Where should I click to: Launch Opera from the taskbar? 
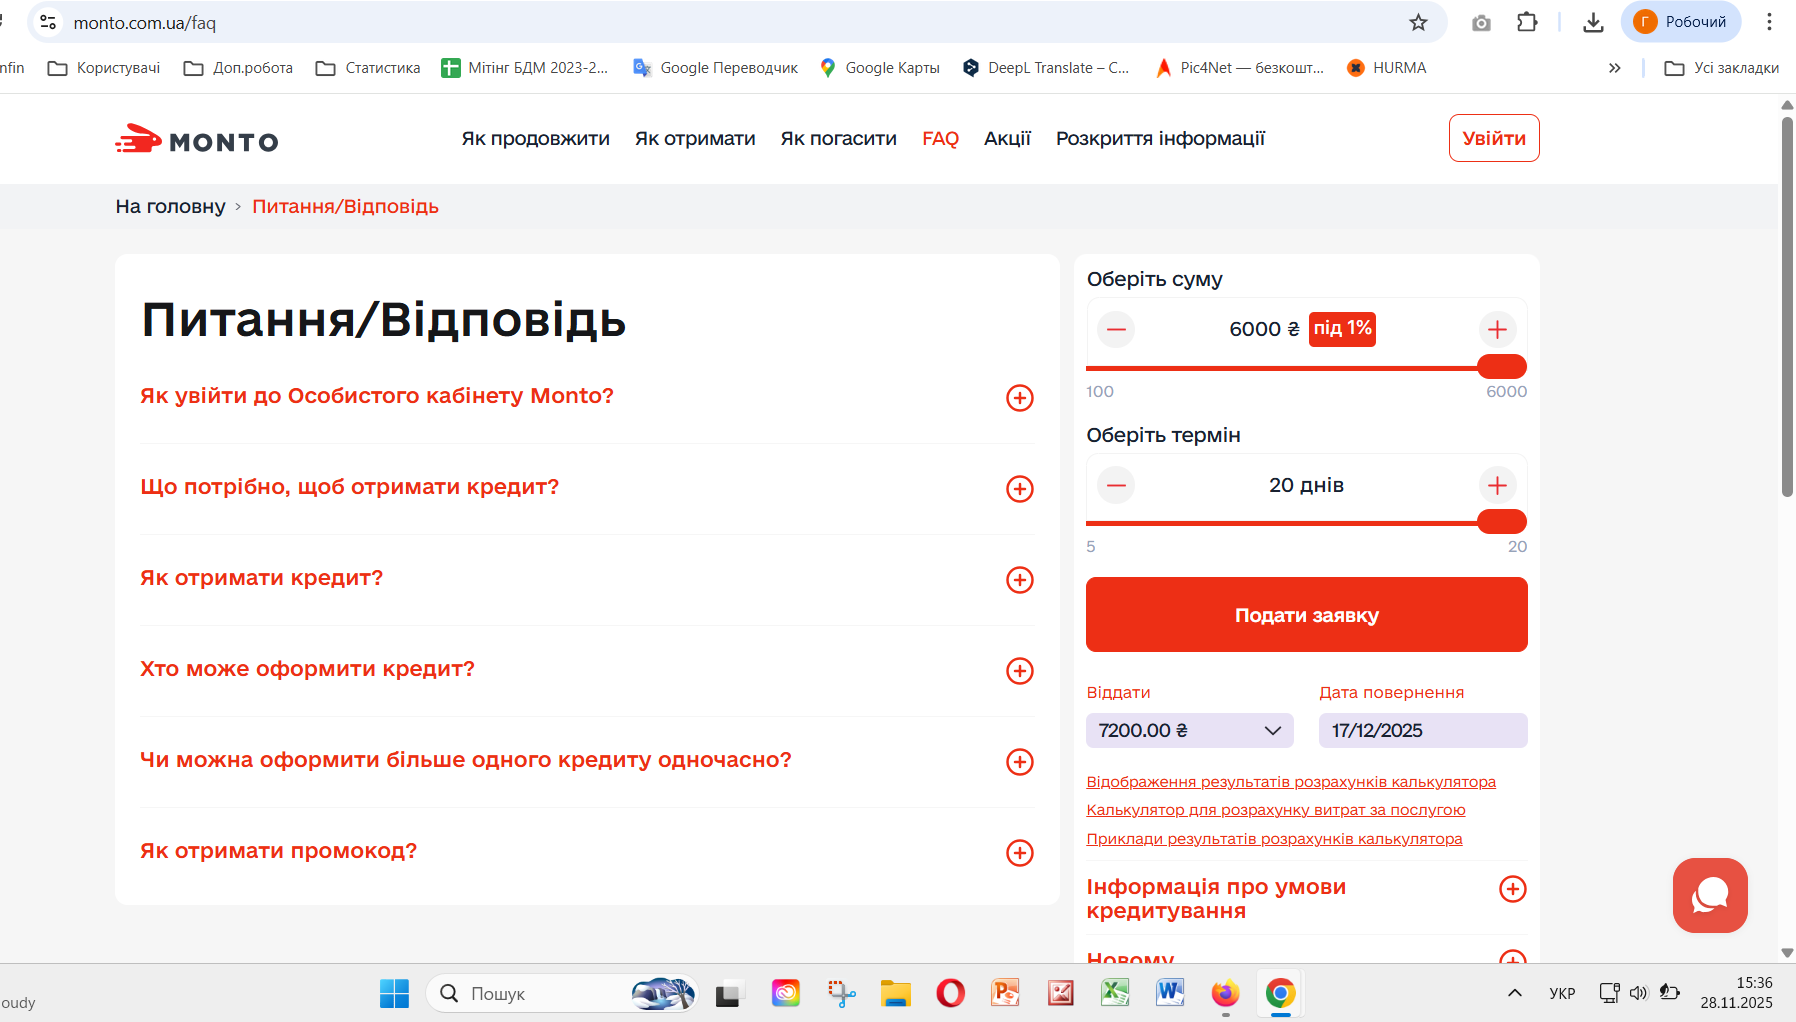pyautogui.click(x=950, y=993)
